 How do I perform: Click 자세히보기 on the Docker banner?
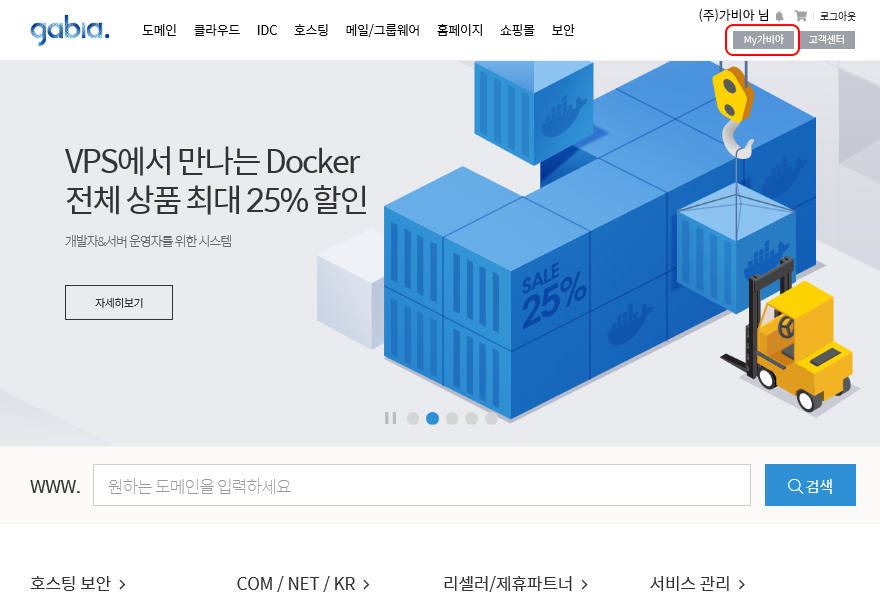click(119, 303)
